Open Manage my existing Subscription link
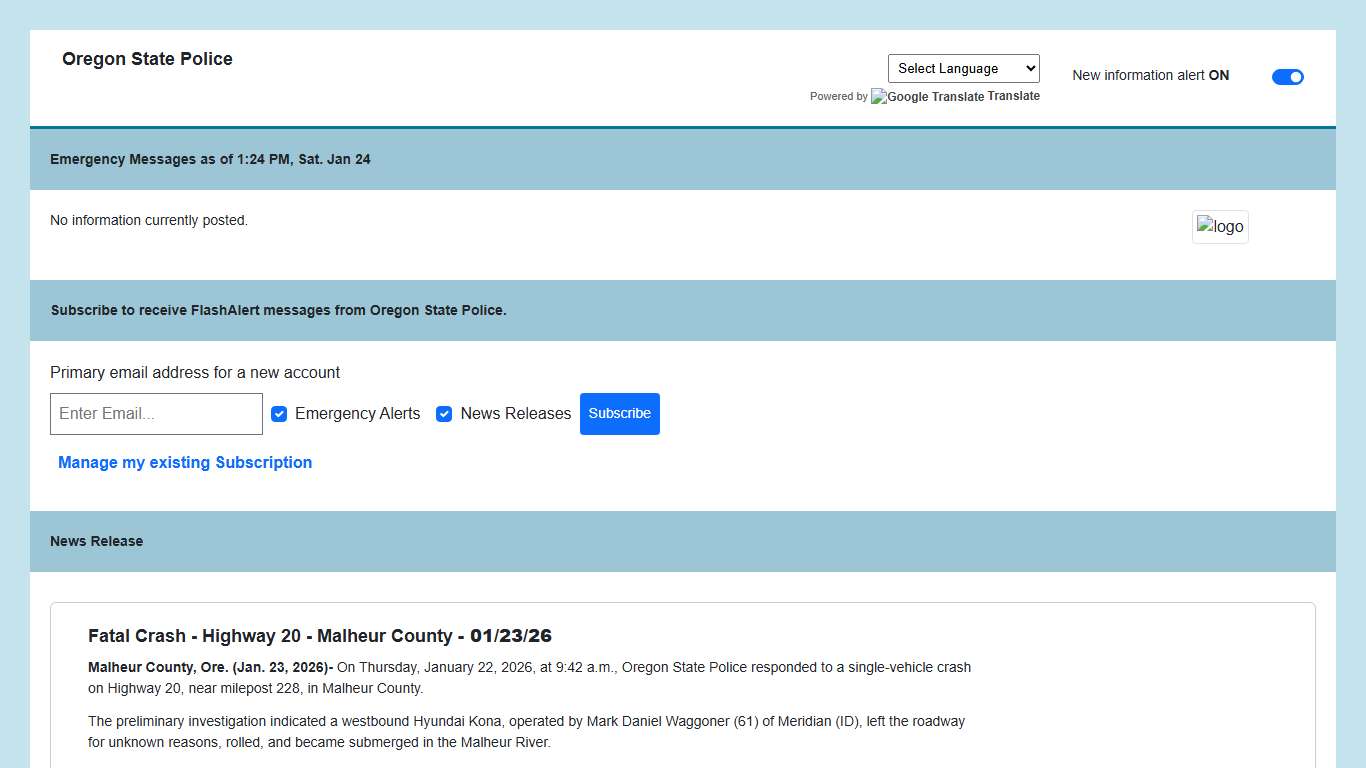Viewport: 1366px width, 768px height. [x=185, y=462]
